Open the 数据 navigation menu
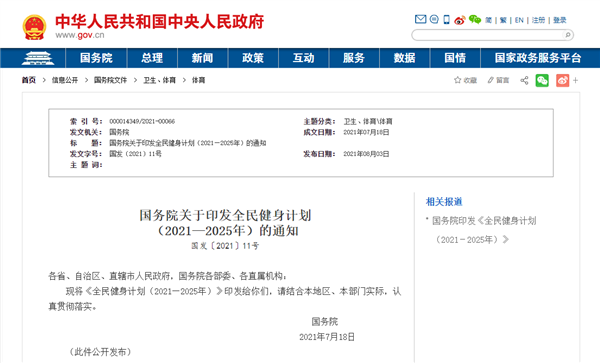600x363 pixels. [404, 58]
